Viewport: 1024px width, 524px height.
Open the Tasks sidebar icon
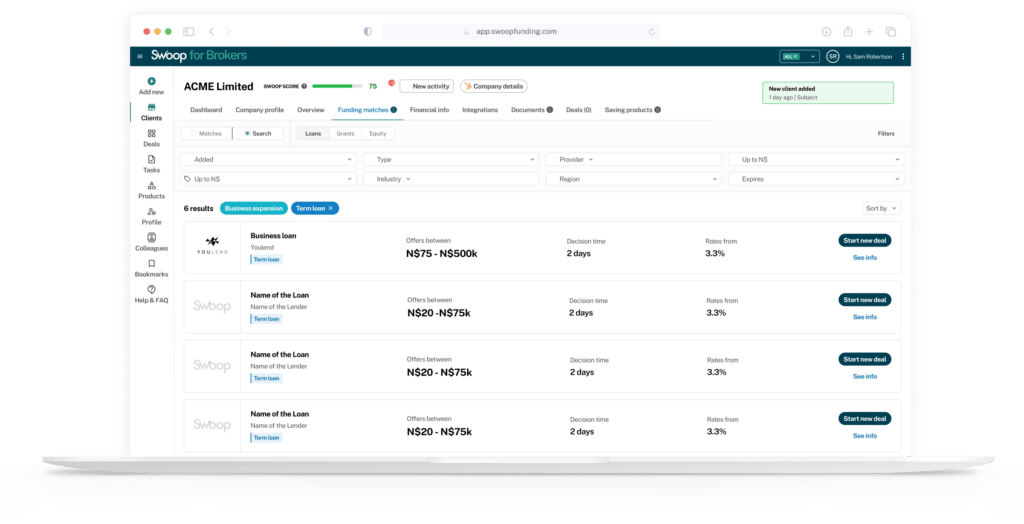tap(152, 159)
